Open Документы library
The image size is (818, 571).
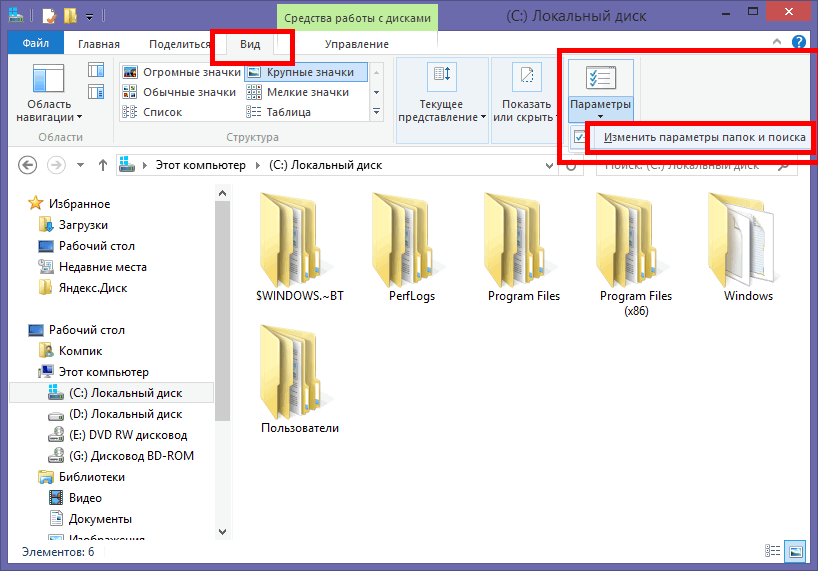pos(100,519)
